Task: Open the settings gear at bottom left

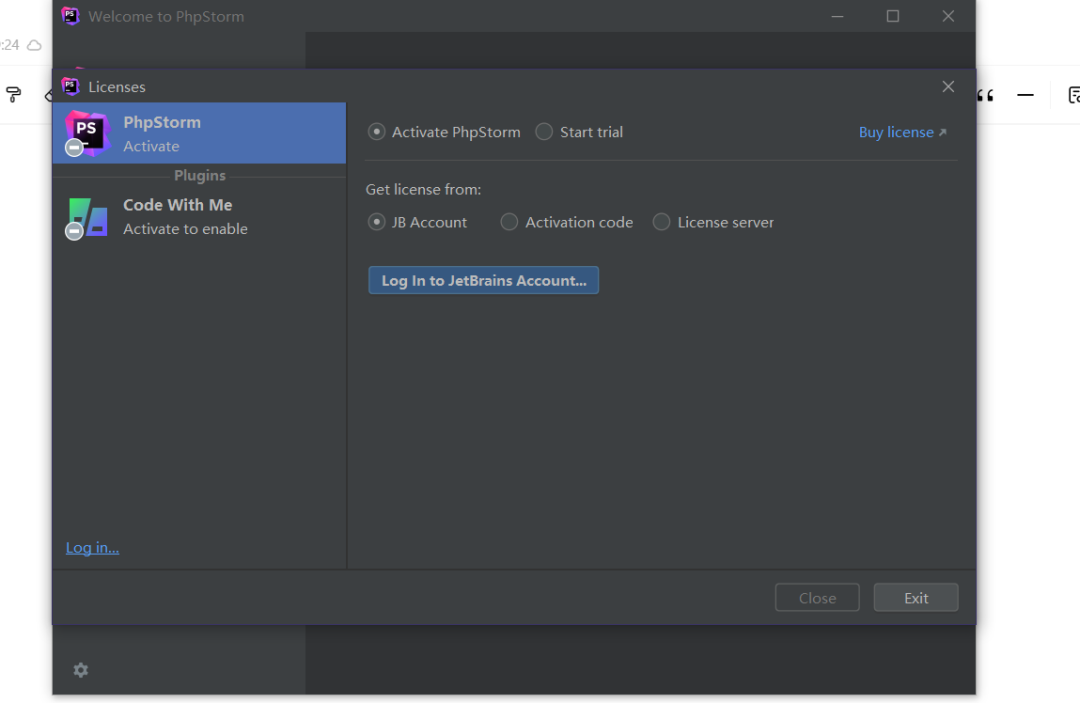Action: click(81, 670)
